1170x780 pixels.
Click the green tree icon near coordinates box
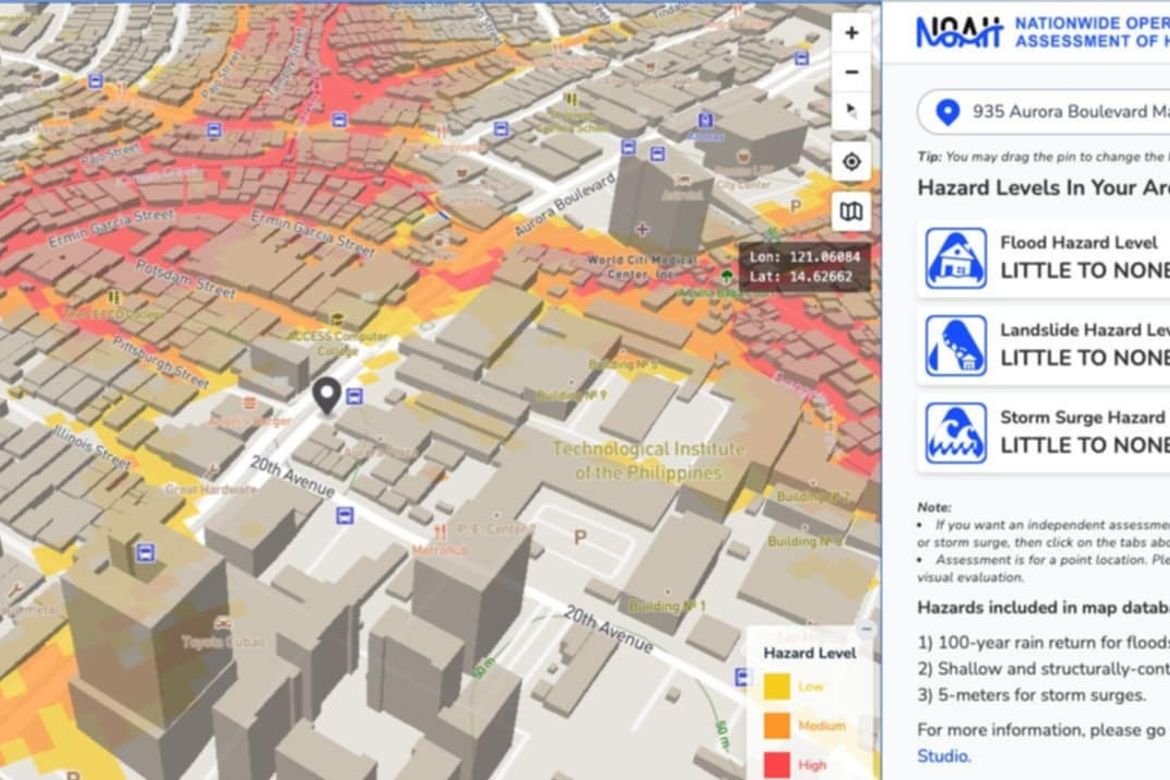[x=728, y=278]
